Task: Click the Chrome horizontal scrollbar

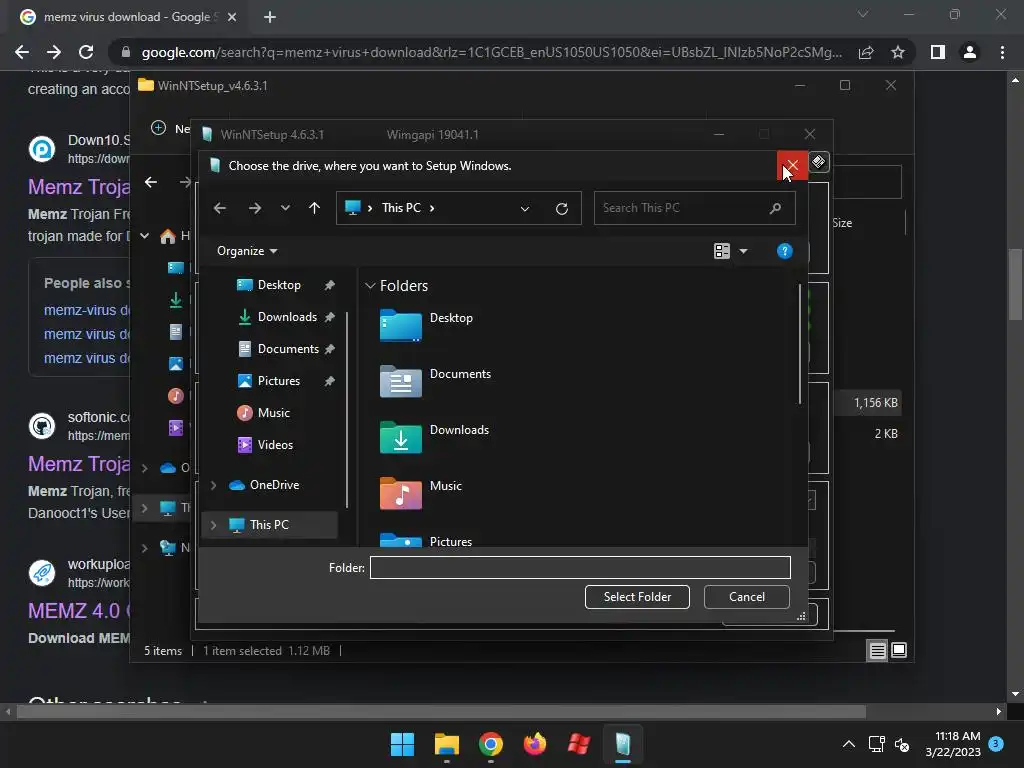Action: (441, 711)
